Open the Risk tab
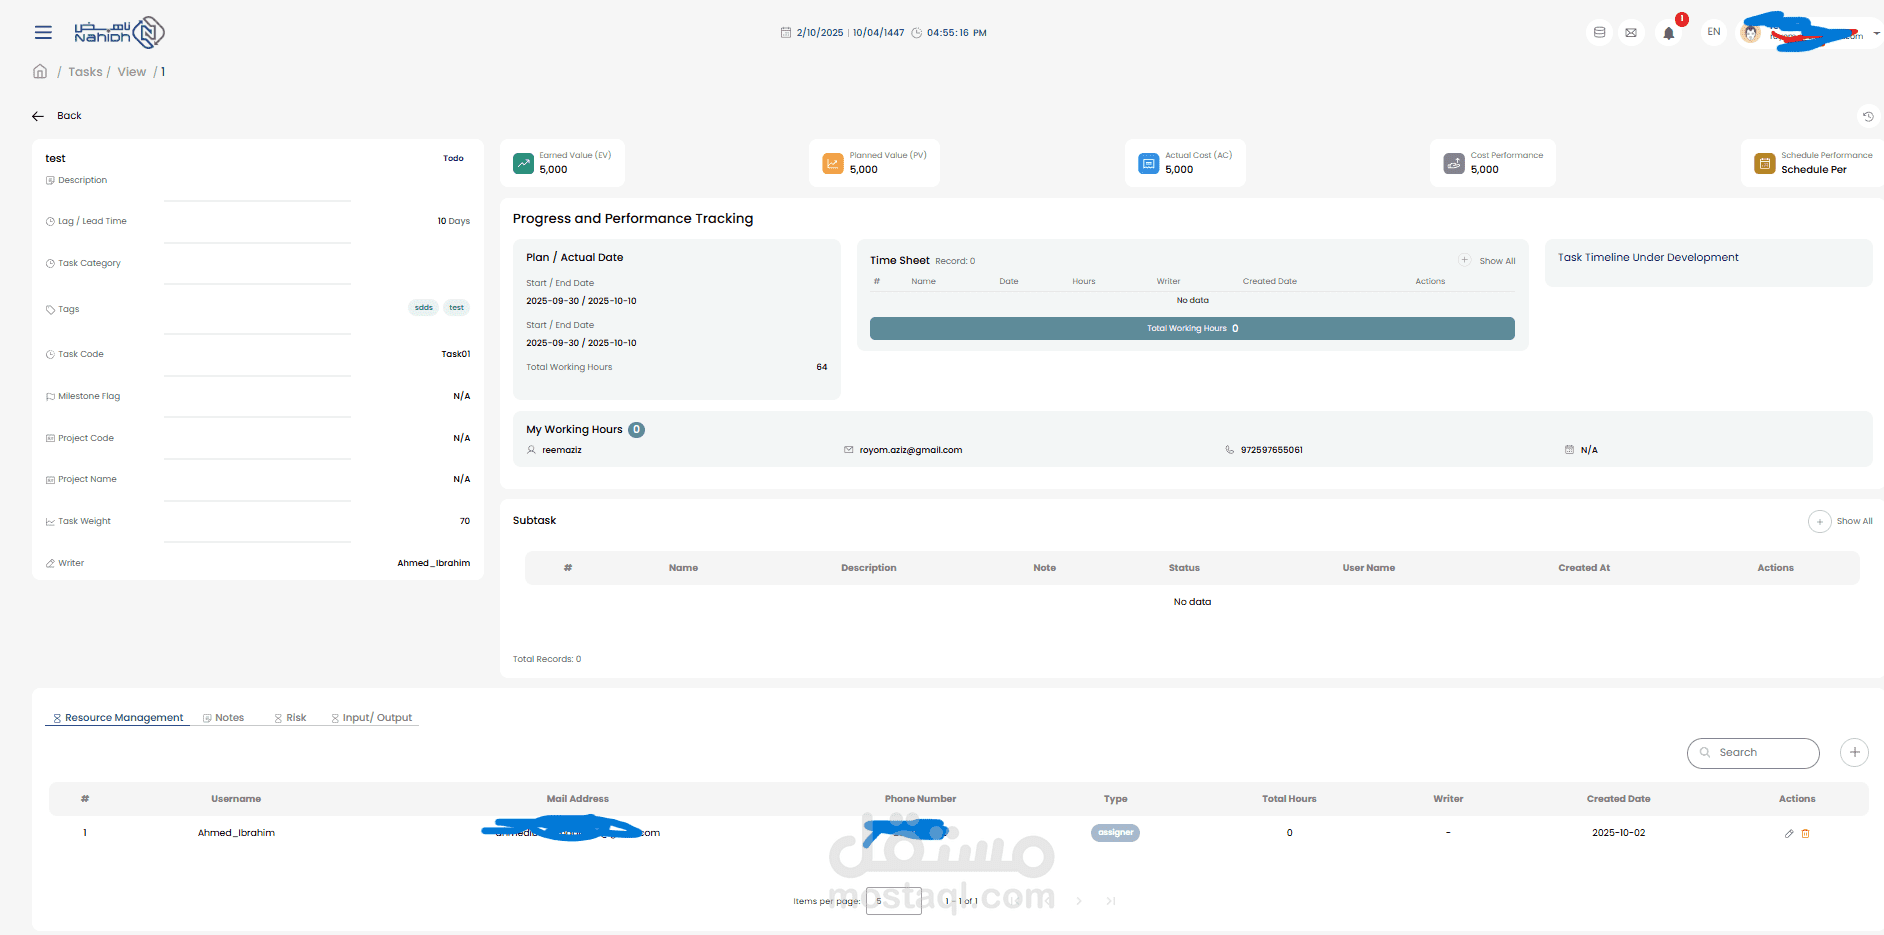The image size is (1884, 935). (x=291, y=718)
